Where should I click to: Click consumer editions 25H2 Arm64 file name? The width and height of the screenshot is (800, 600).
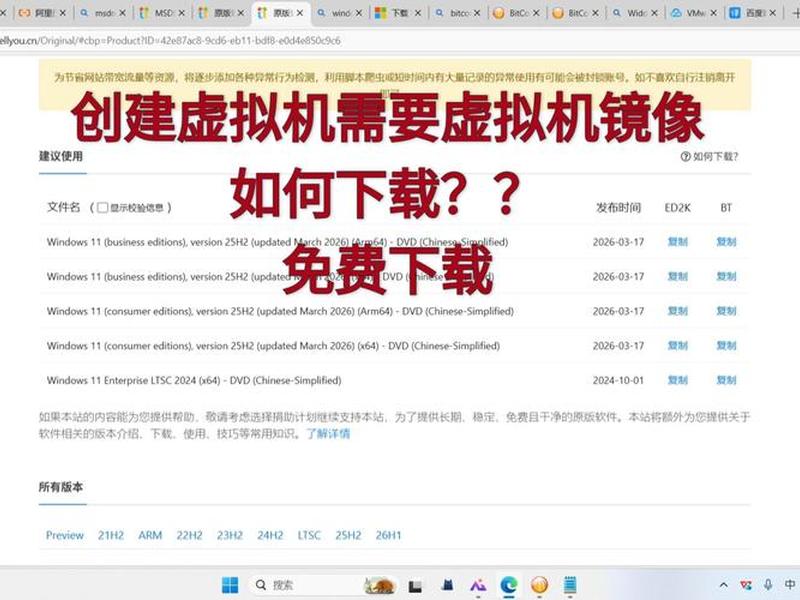coord(280,311)
